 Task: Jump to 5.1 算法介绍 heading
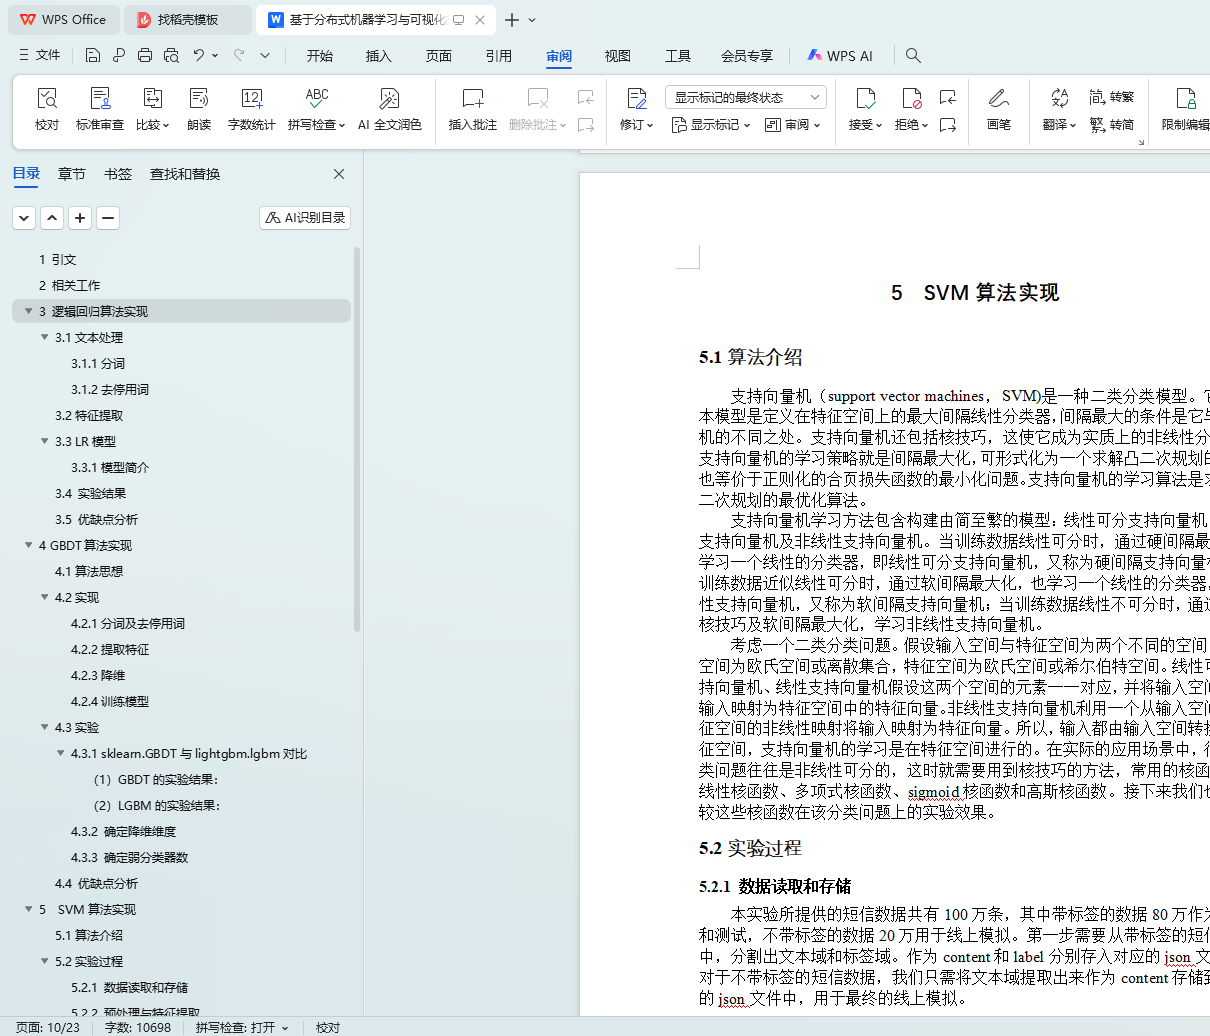click(x=89, y=935)
